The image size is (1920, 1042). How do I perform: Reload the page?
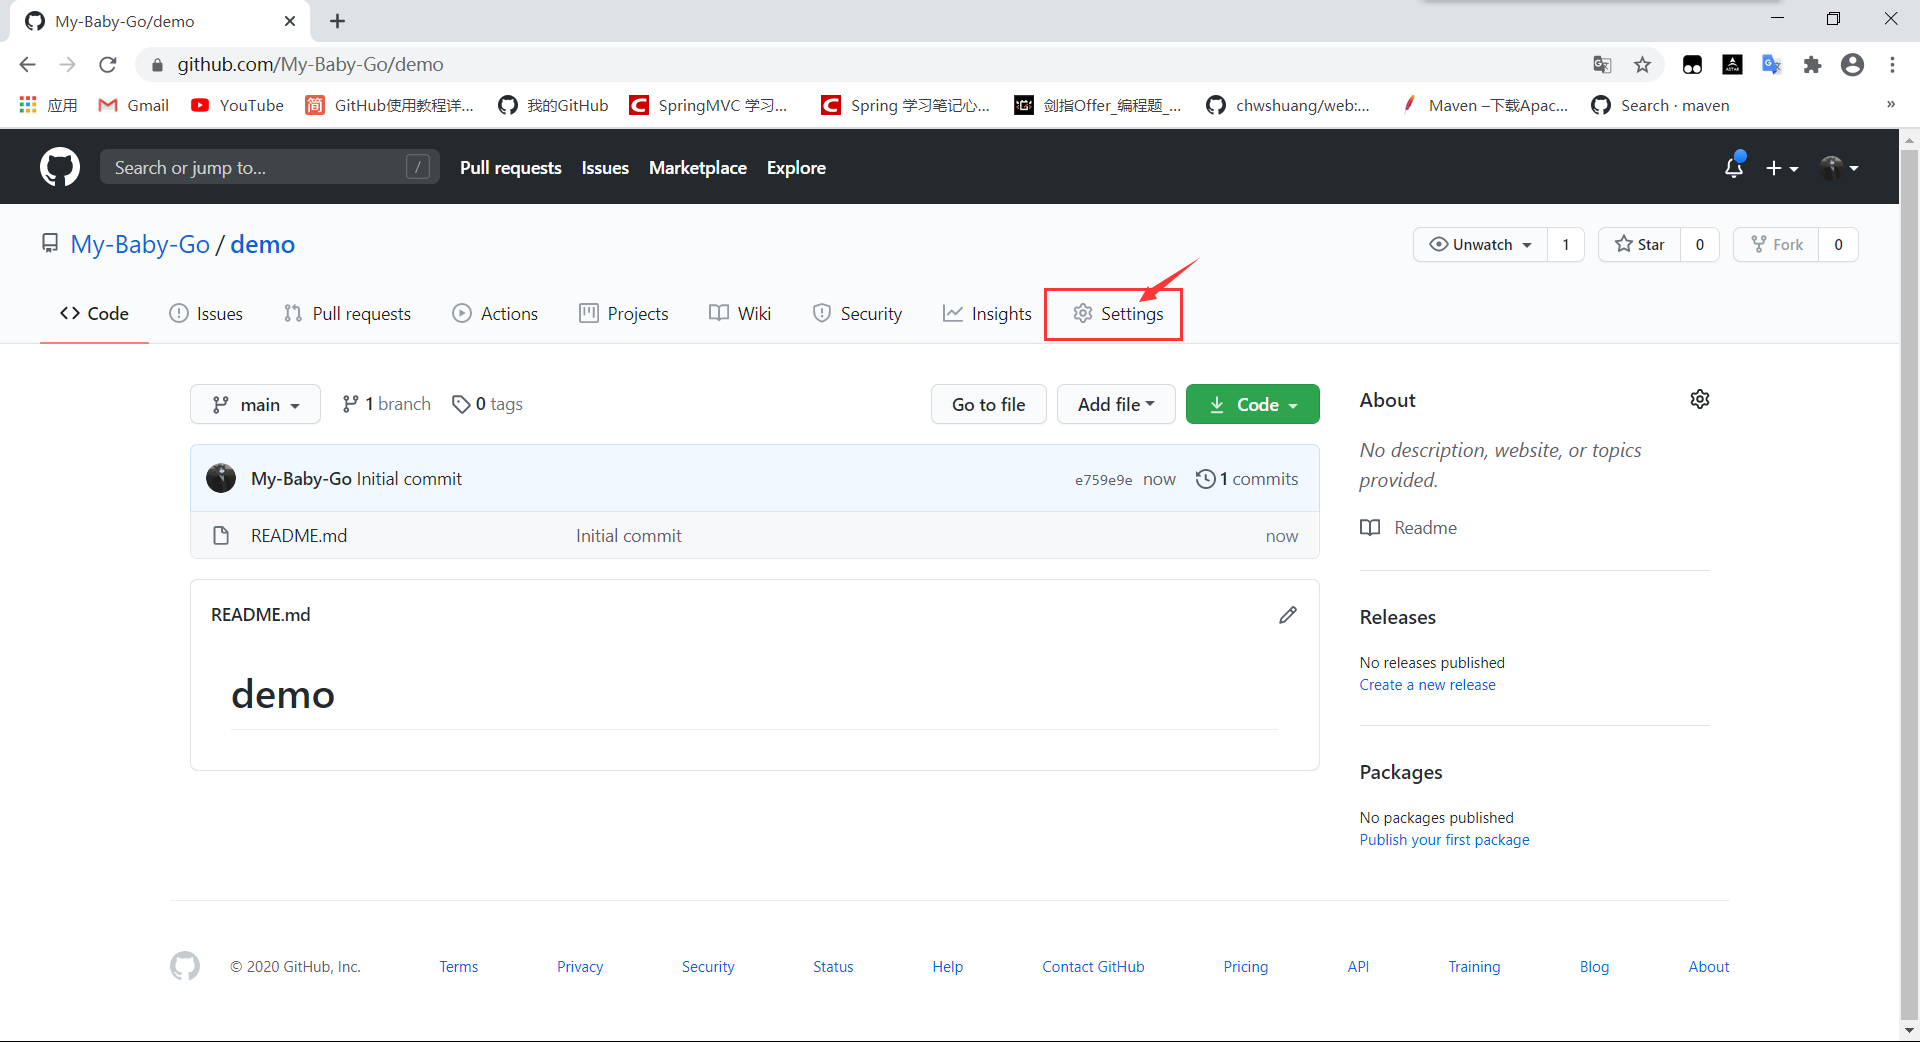point(108,65)
